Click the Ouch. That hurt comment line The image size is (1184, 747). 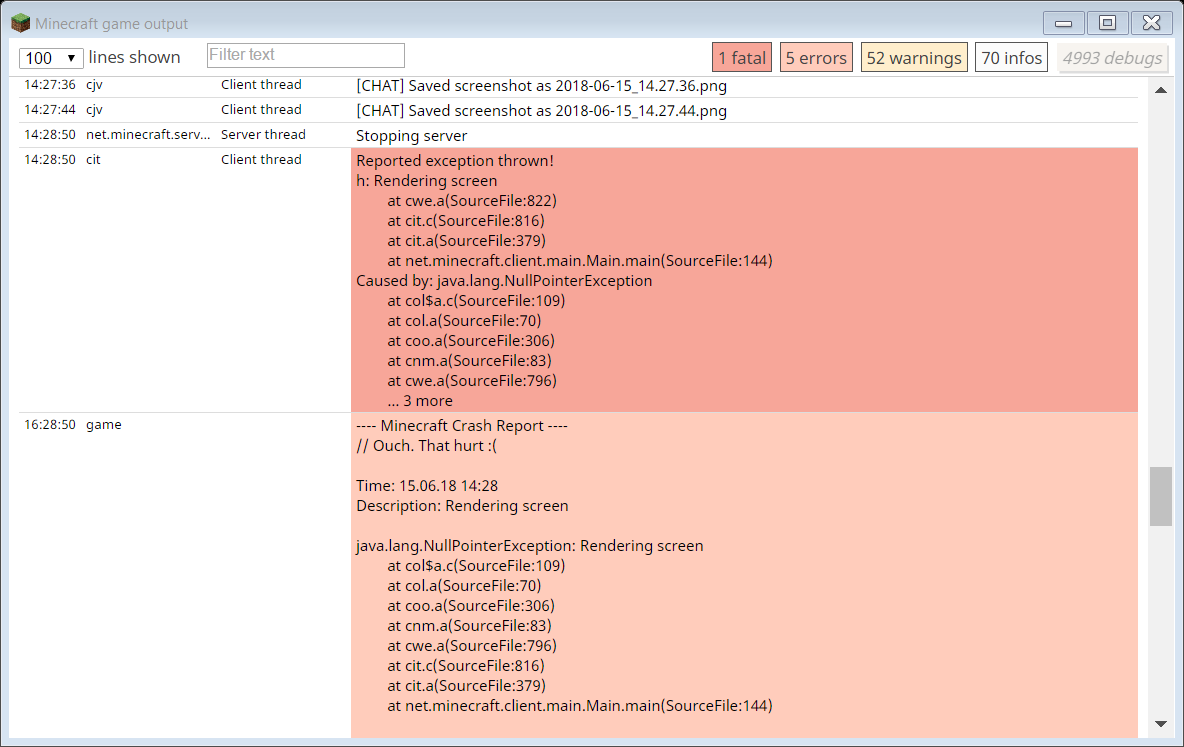(x=427, y=446)
